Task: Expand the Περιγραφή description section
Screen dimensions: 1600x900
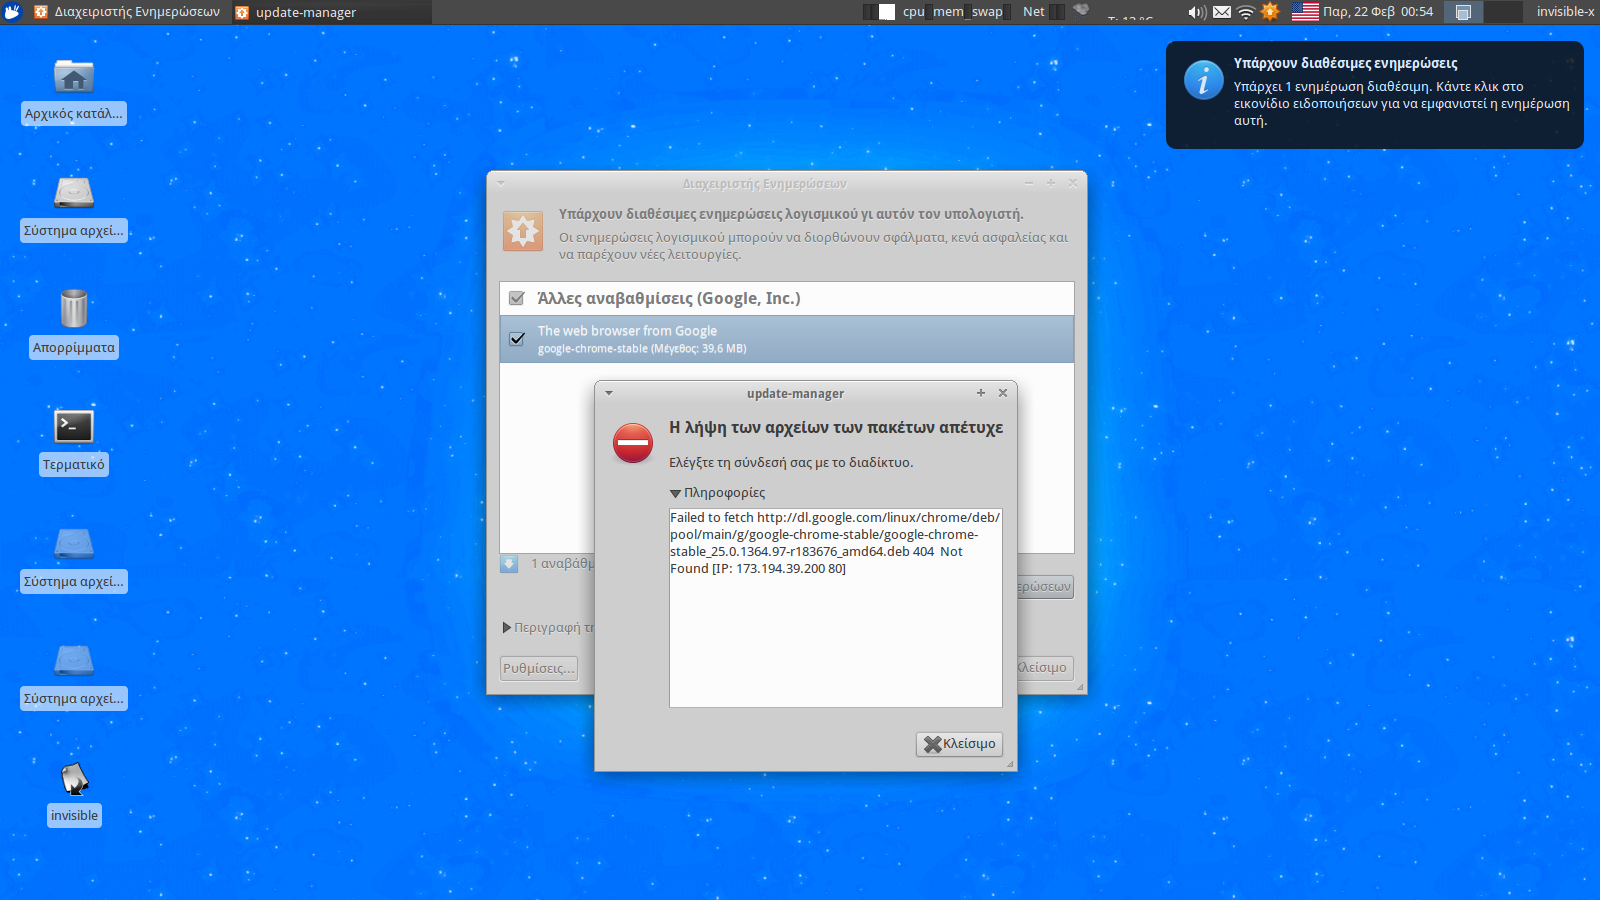Action: 507,628
